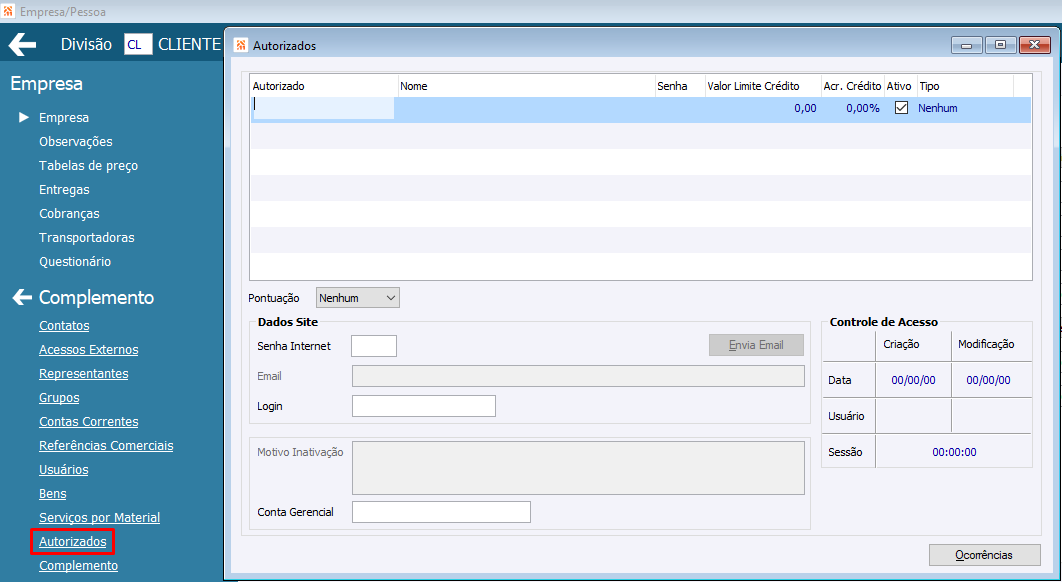Click the 0,00% Acr. Crédito value
1062x582 pixels.
point(863,108)
